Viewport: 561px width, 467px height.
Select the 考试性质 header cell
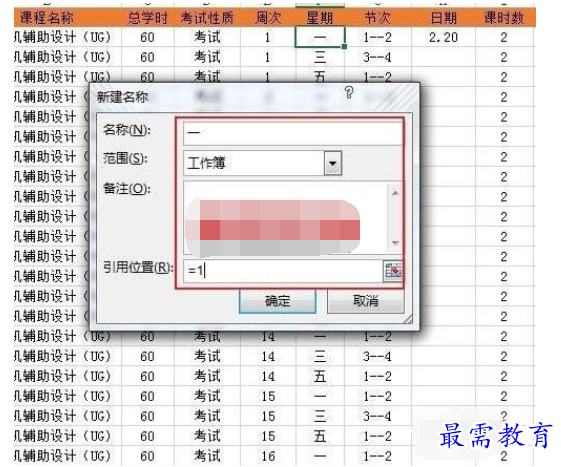(x=207, y=18)
